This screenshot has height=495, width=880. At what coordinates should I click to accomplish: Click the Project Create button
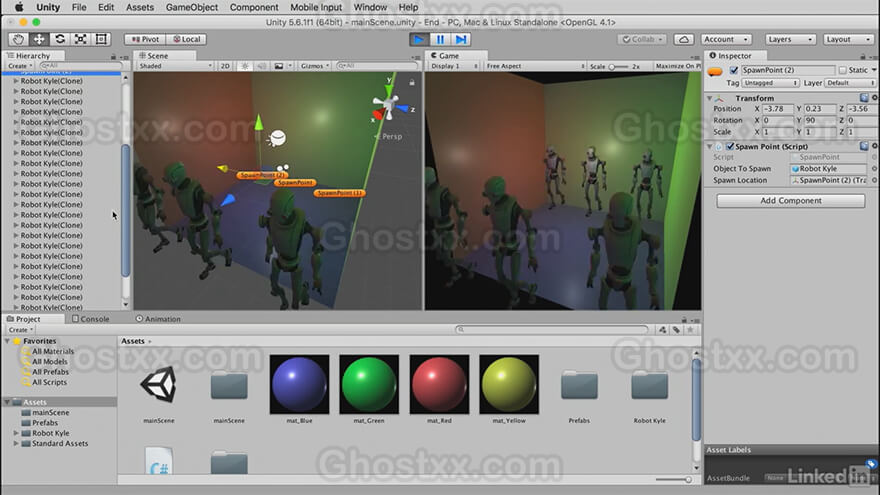[x=20, y=329]
